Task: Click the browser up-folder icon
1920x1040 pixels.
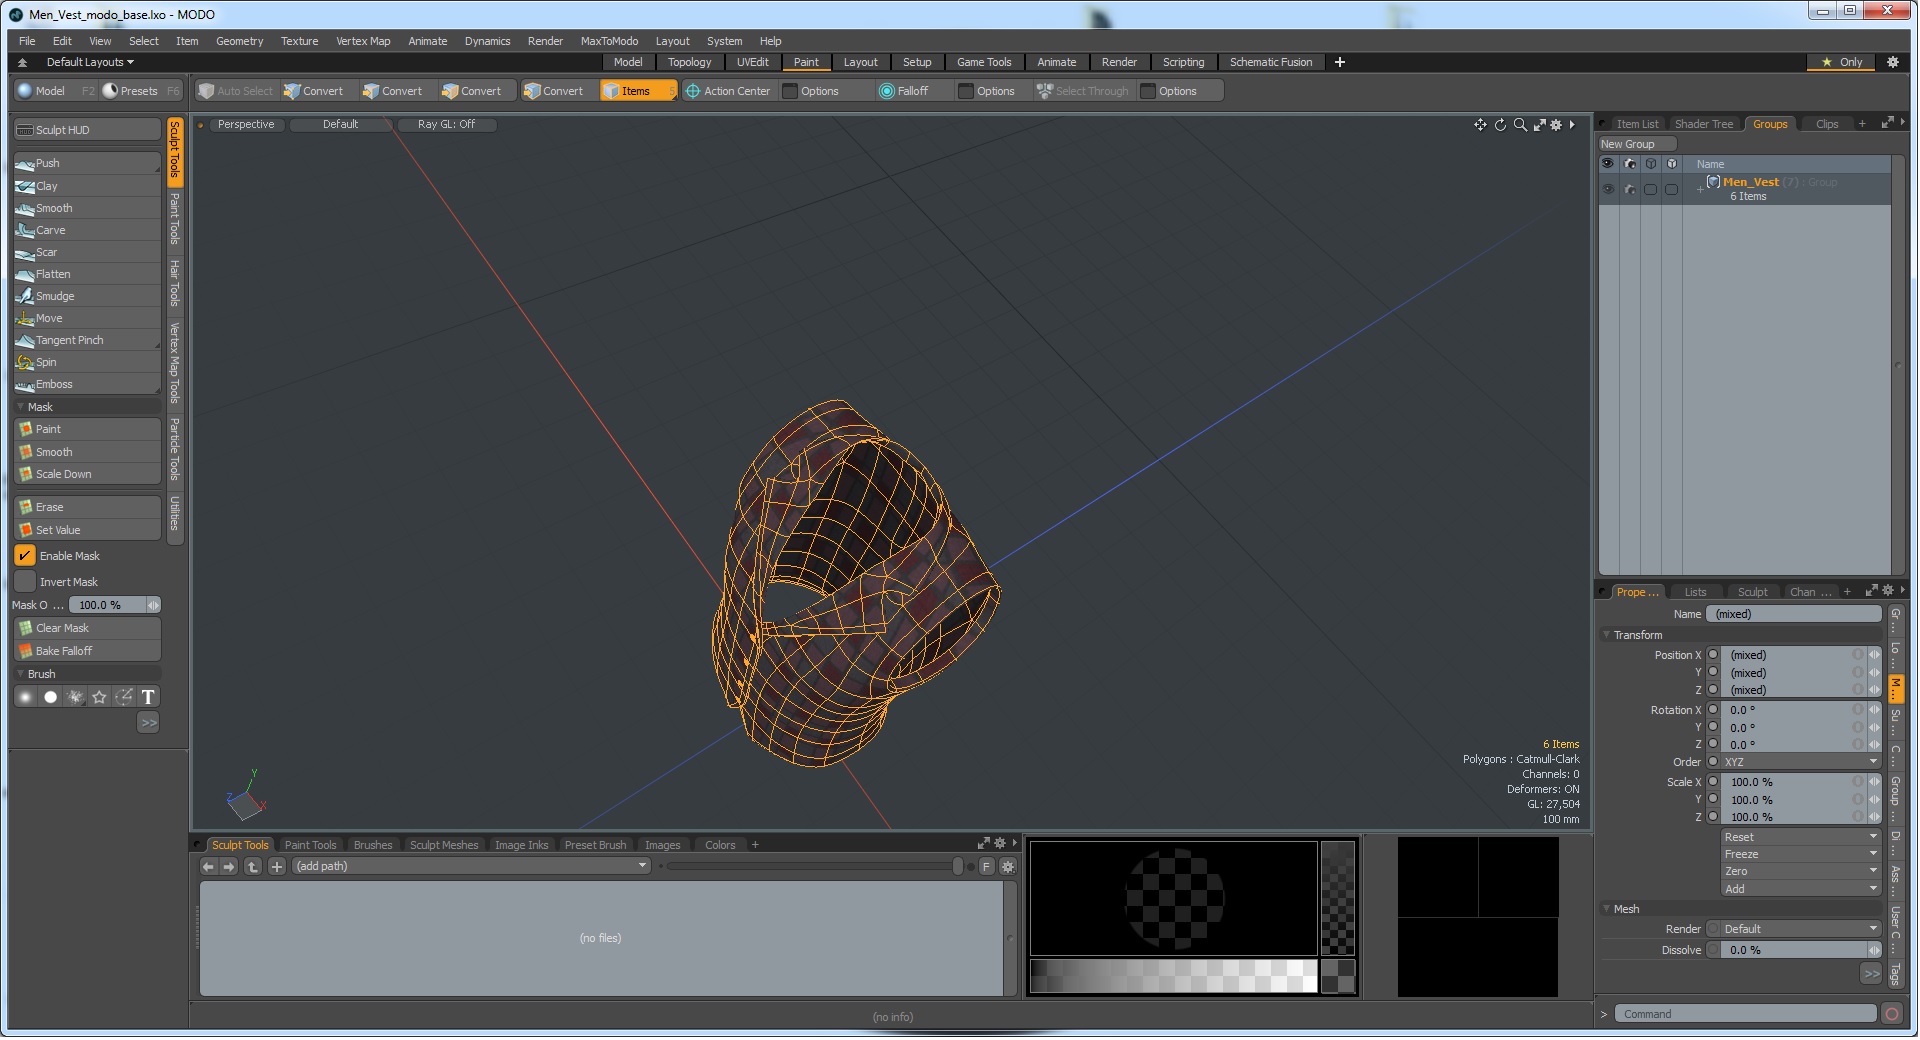Action: [253, 867]
